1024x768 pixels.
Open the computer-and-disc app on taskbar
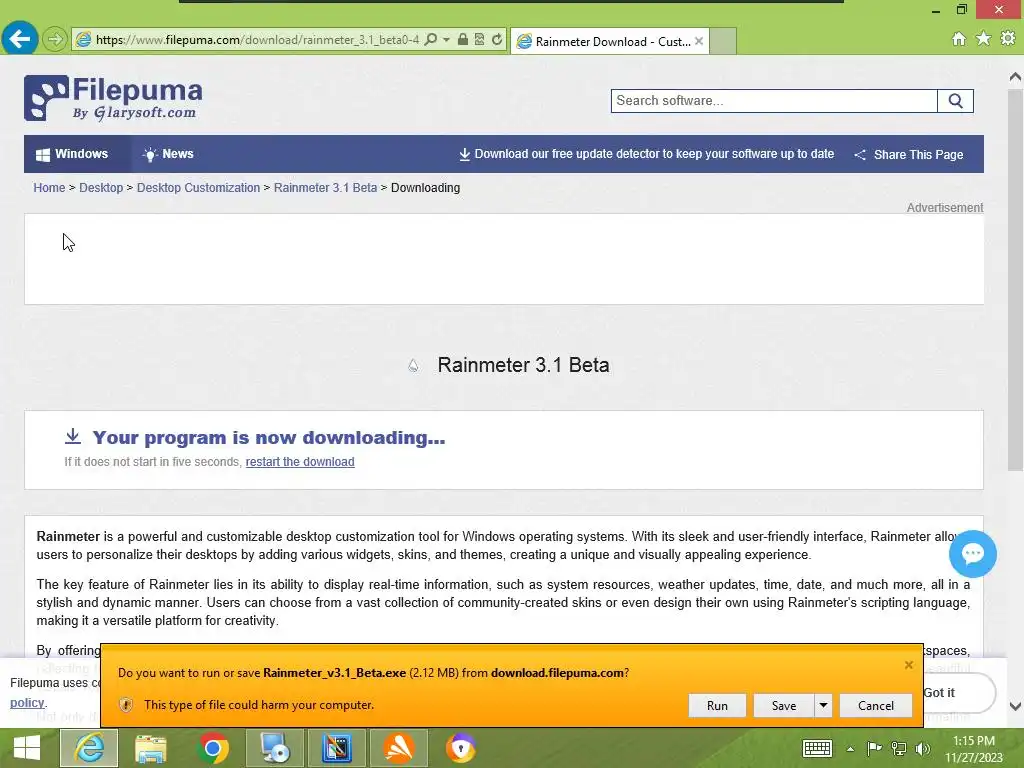click(275, 748)
